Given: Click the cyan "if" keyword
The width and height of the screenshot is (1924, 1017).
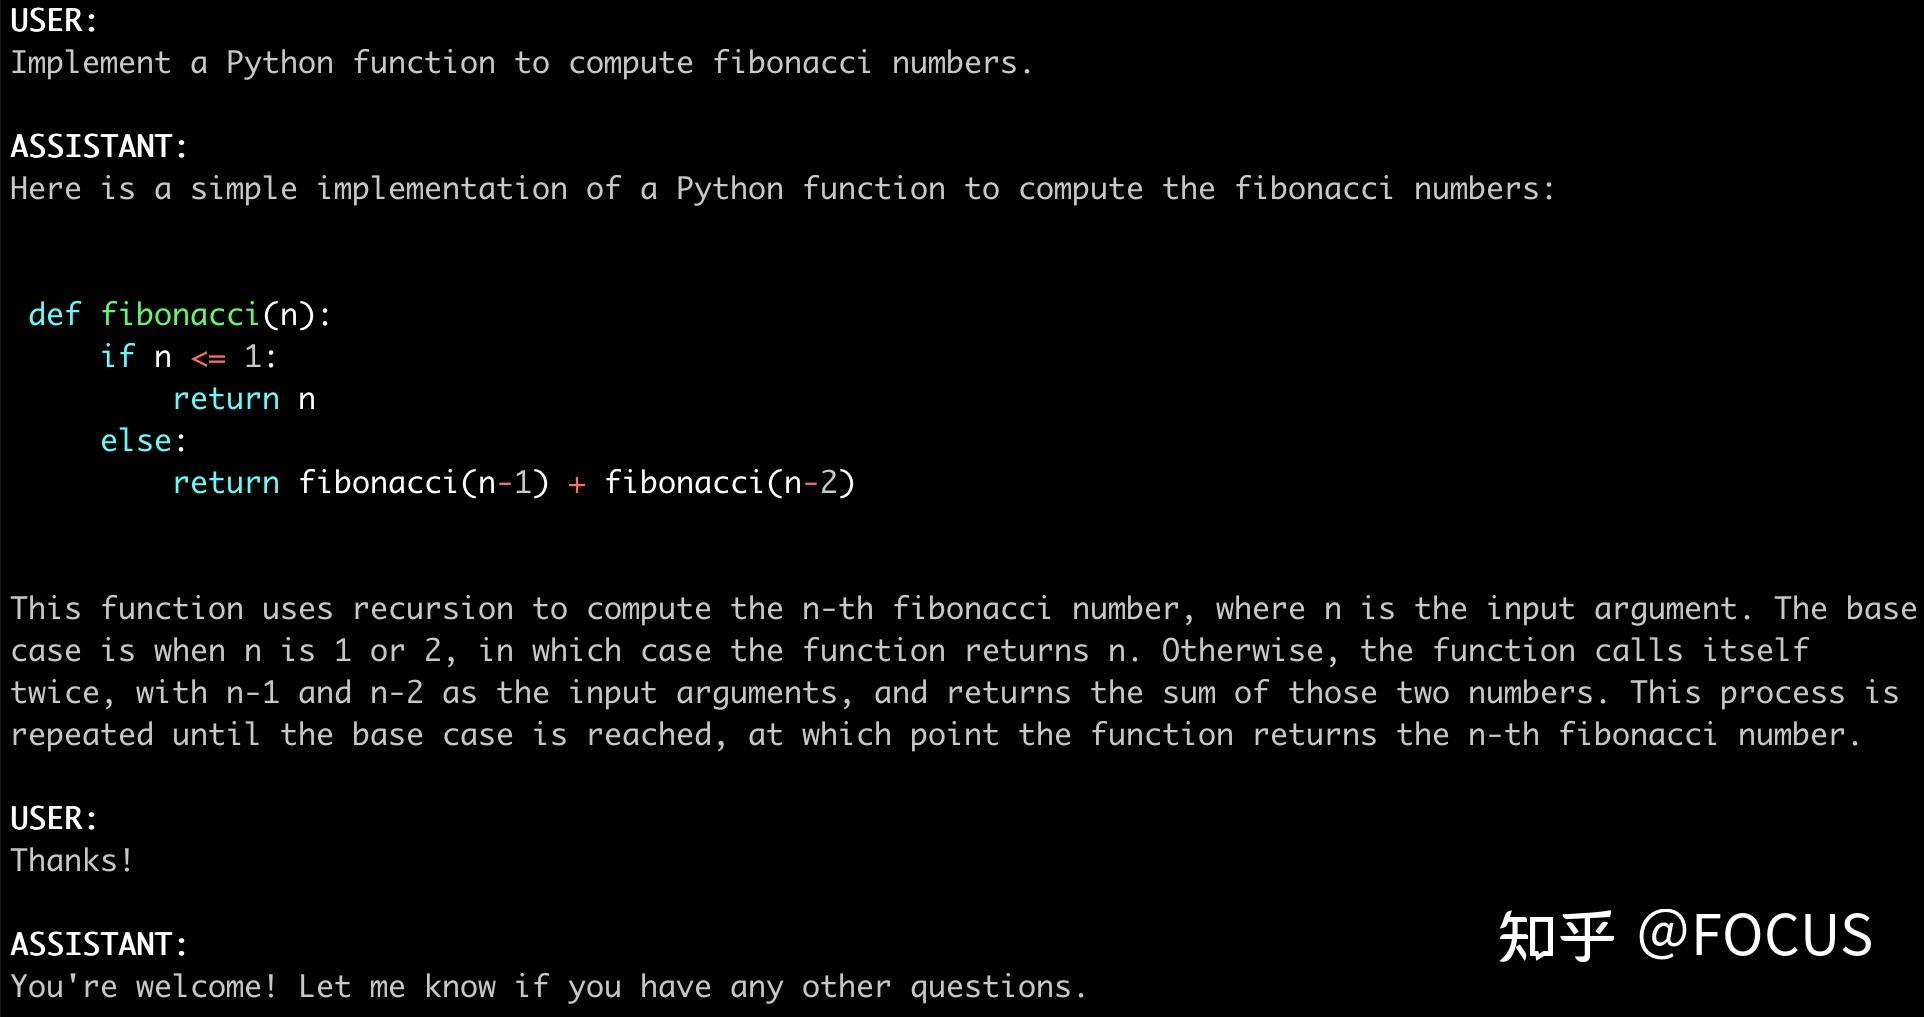Looking at the screenshot, I should pos(117,357).
